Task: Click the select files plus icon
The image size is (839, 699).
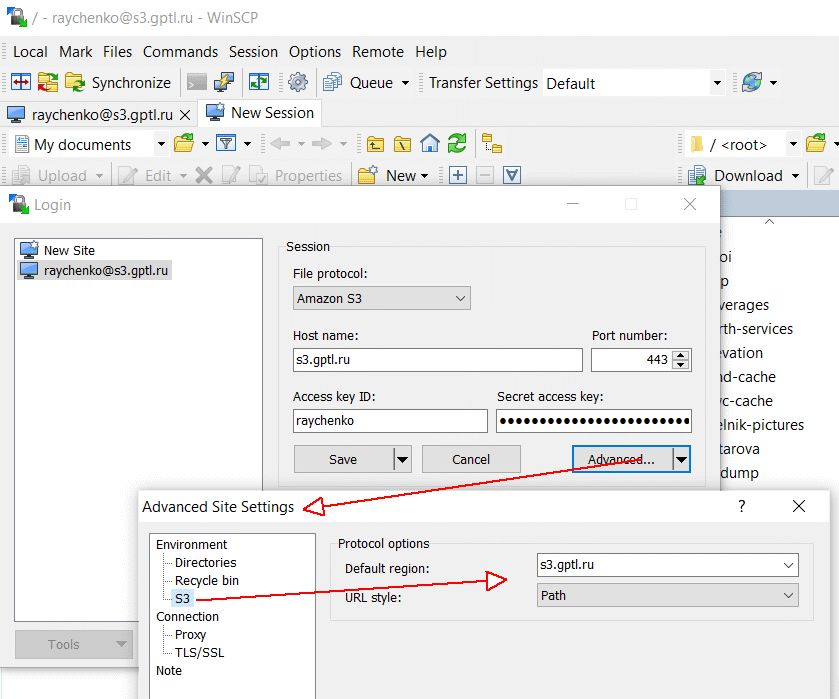Action: coord(457,175)
